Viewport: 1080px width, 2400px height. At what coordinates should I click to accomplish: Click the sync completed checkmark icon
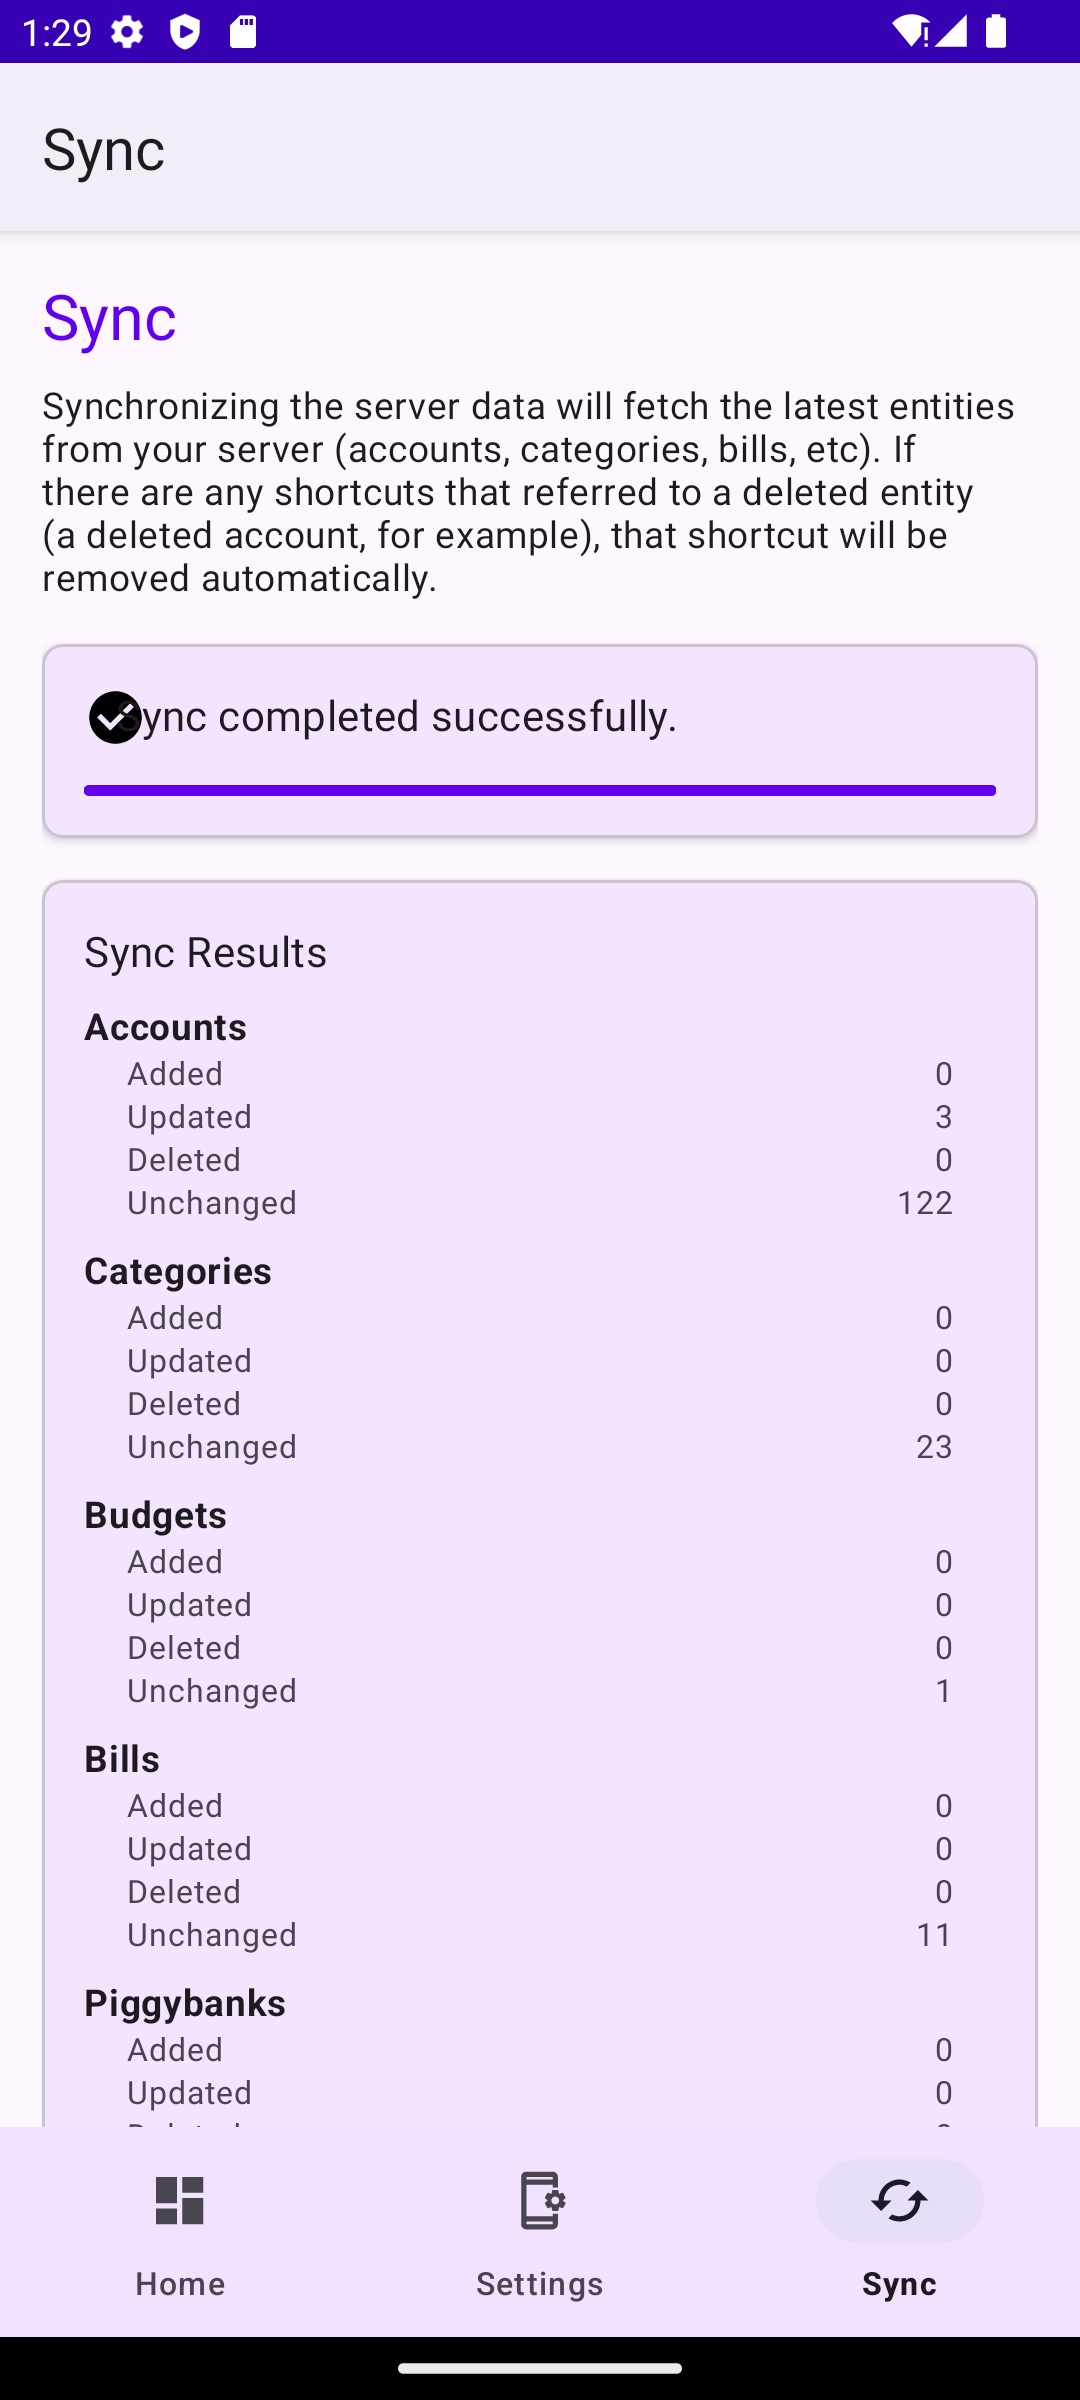click(115, 717)
